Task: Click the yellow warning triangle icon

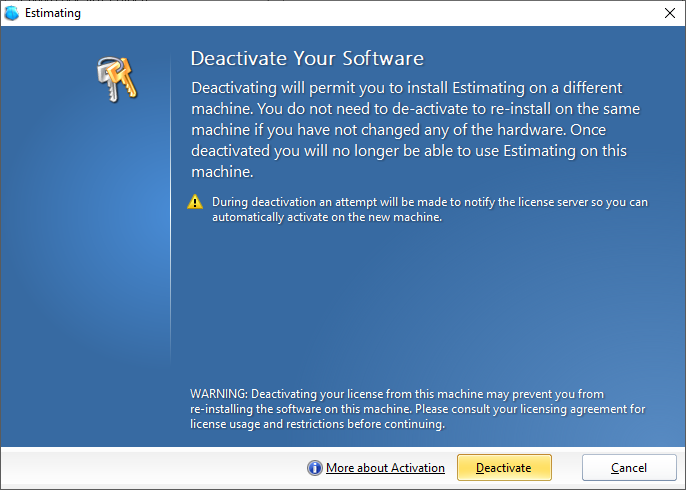Action: click(196, 202)
